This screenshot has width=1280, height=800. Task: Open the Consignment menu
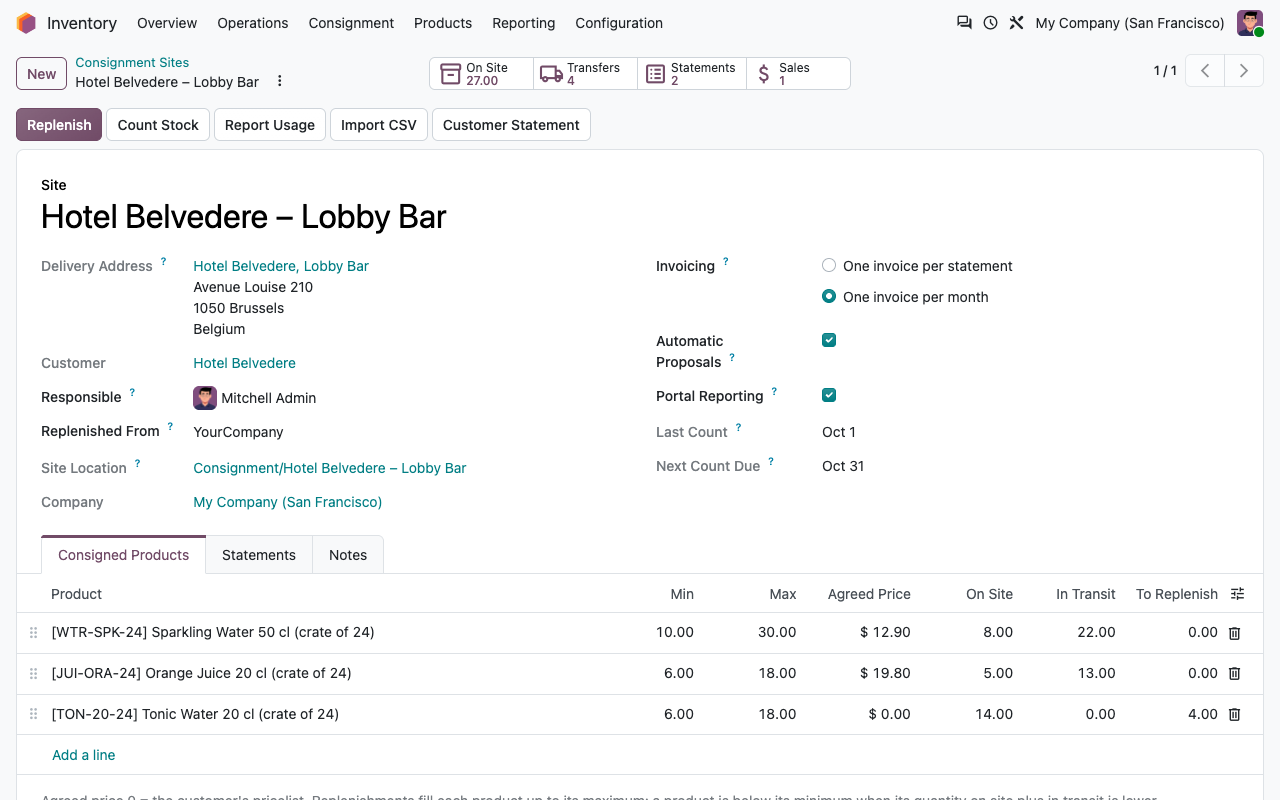click(x=351, y=23)
